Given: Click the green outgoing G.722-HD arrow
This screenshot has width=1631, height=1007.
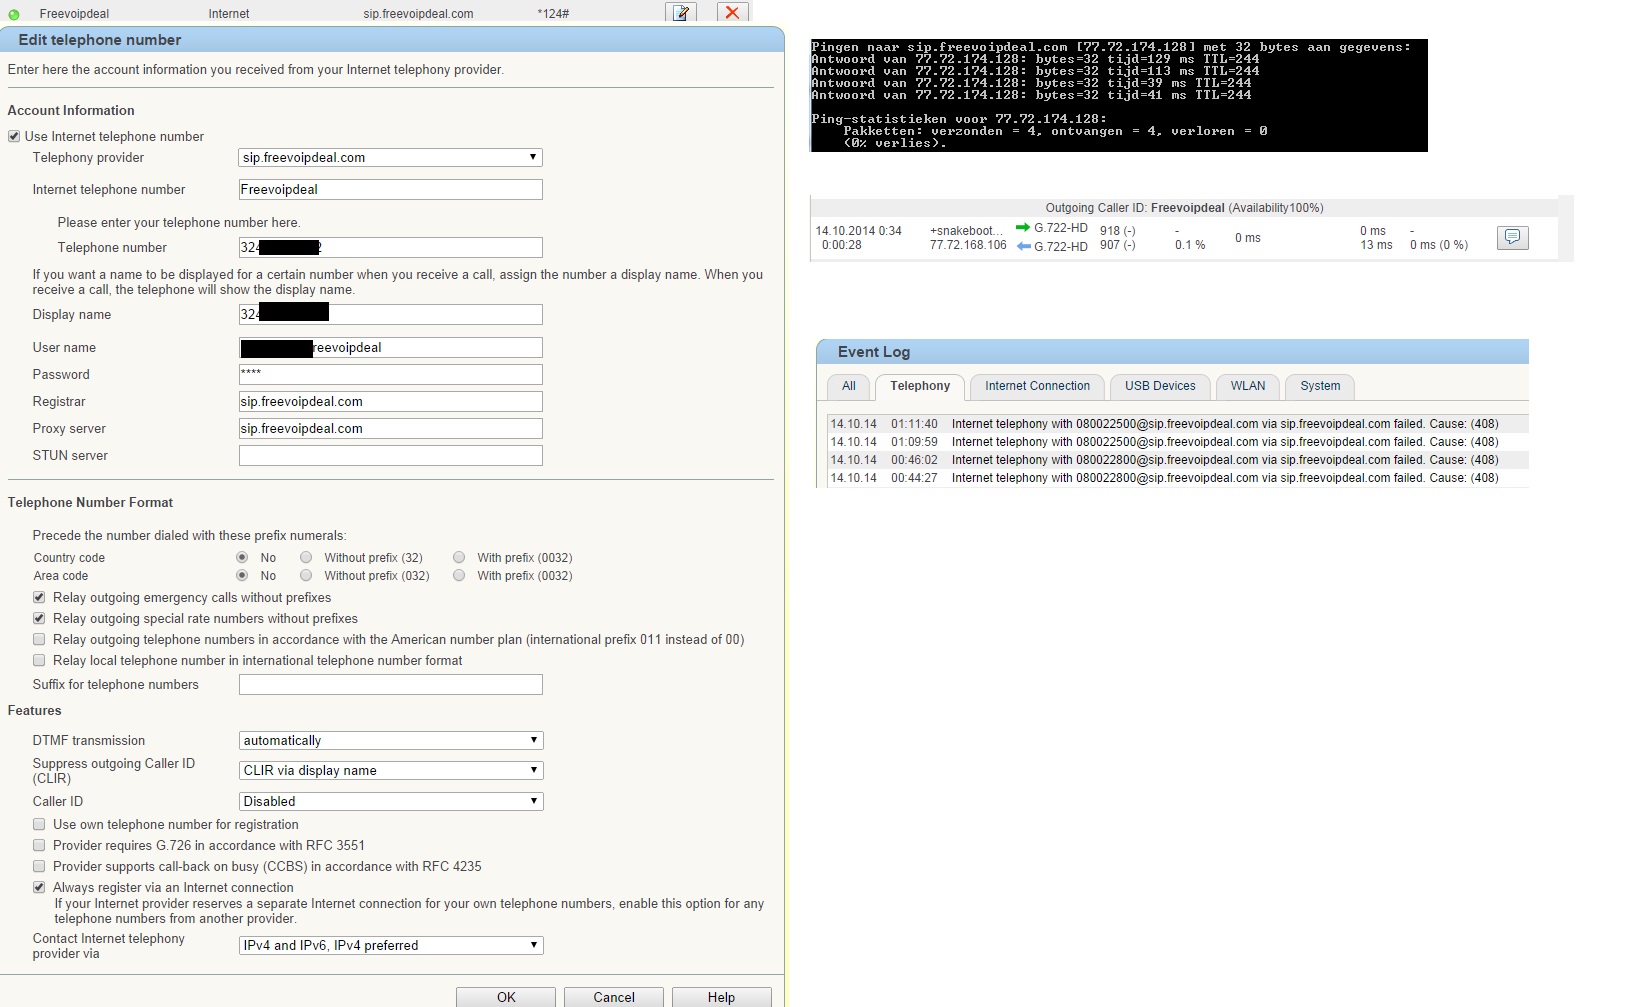Looking at the screenshot, I should 1022,228.
